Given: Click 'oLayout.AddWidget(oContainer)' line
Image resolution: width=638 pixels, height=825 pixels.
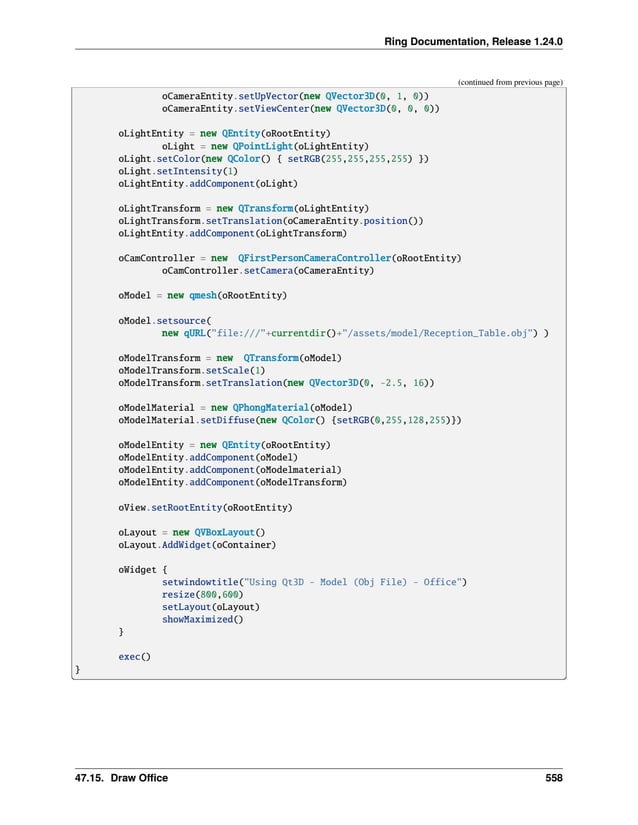Looking at the screenshot, I should click(197, 545).
